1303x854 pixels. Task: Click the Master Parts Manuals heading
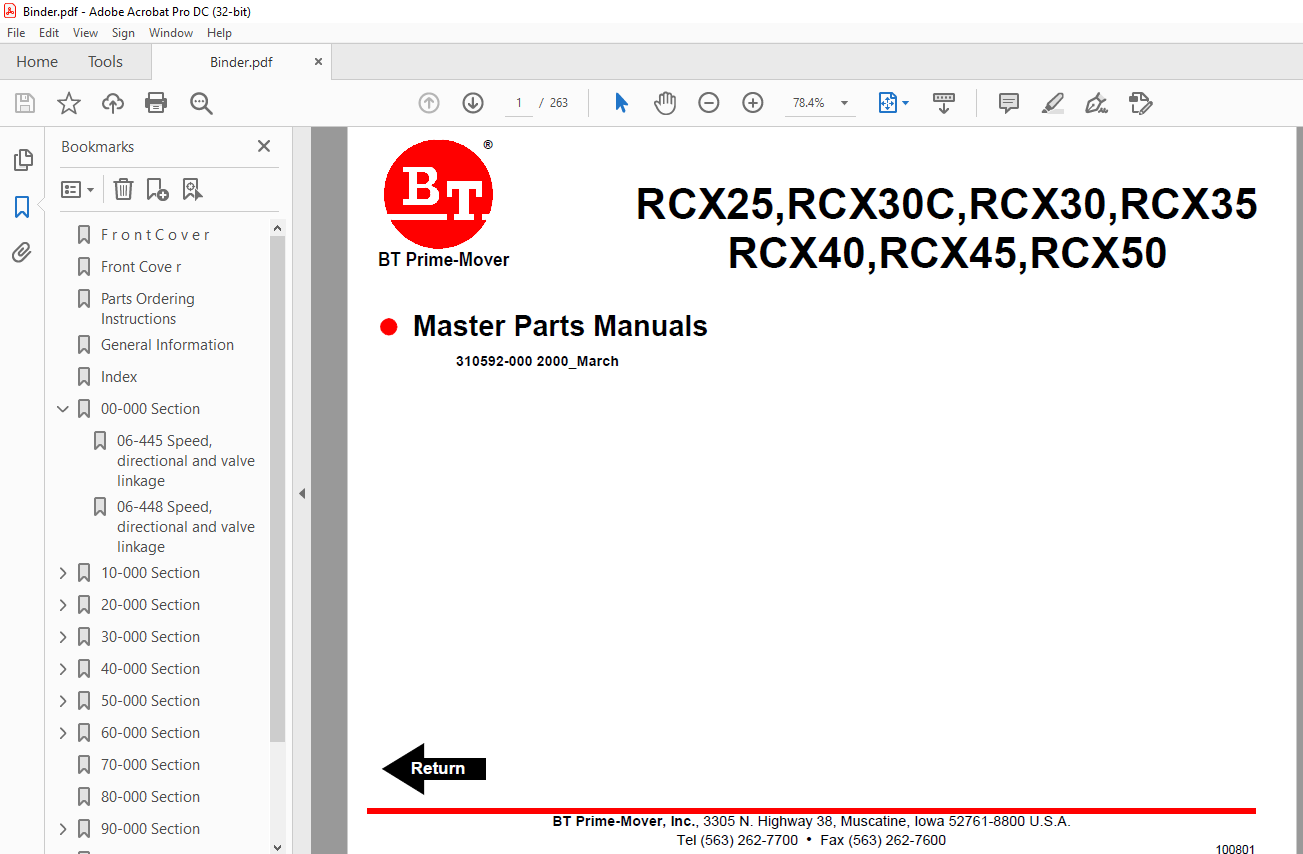pos(560,326)
